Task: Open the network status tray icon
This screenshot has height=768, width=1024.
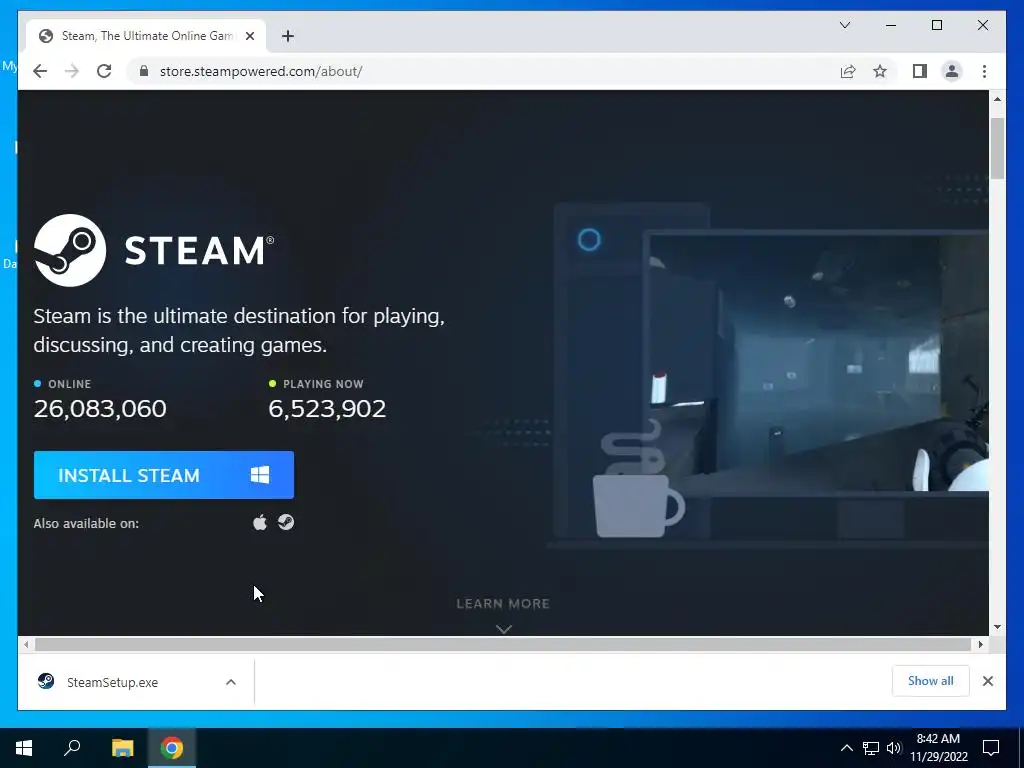Action: (871, 748)
